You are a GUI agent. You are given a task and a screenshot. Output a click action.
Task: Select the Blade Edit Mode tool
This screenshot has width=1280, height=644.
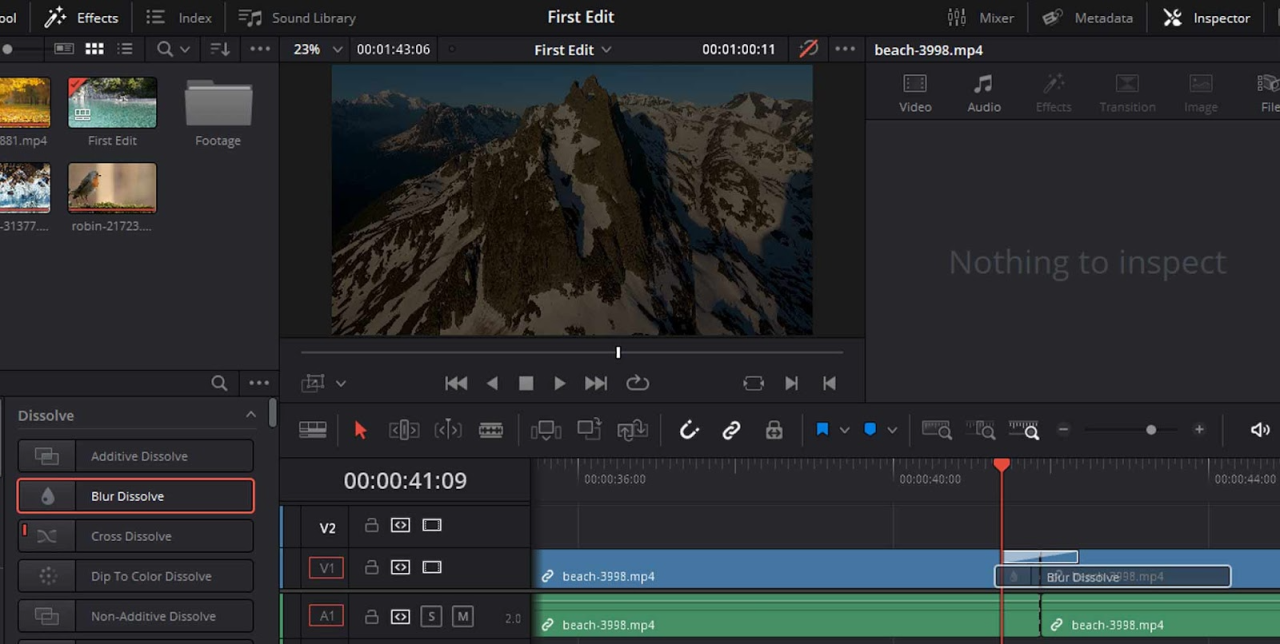[x=490, y=429]
